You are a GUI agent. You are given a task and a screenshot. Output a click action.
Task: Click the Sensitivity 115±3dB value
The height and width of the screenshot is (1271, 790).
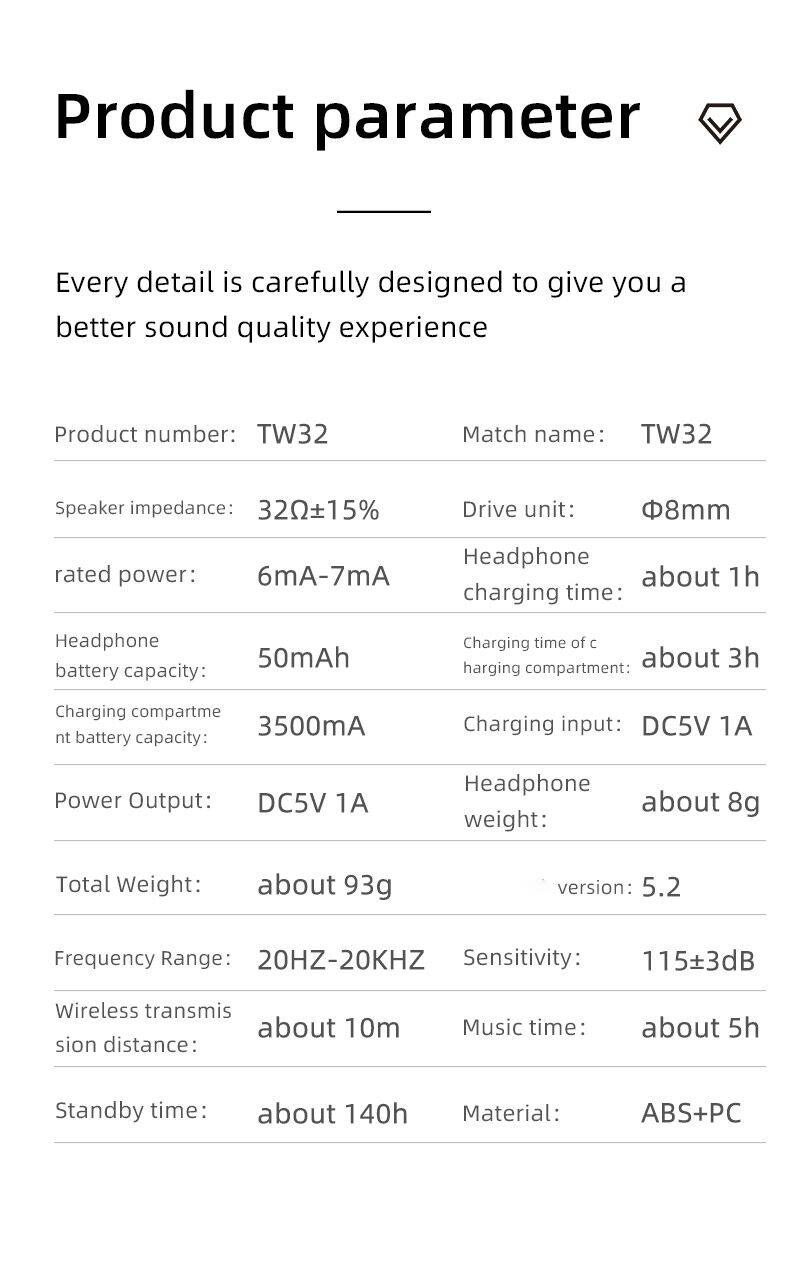tap(697, 961)
